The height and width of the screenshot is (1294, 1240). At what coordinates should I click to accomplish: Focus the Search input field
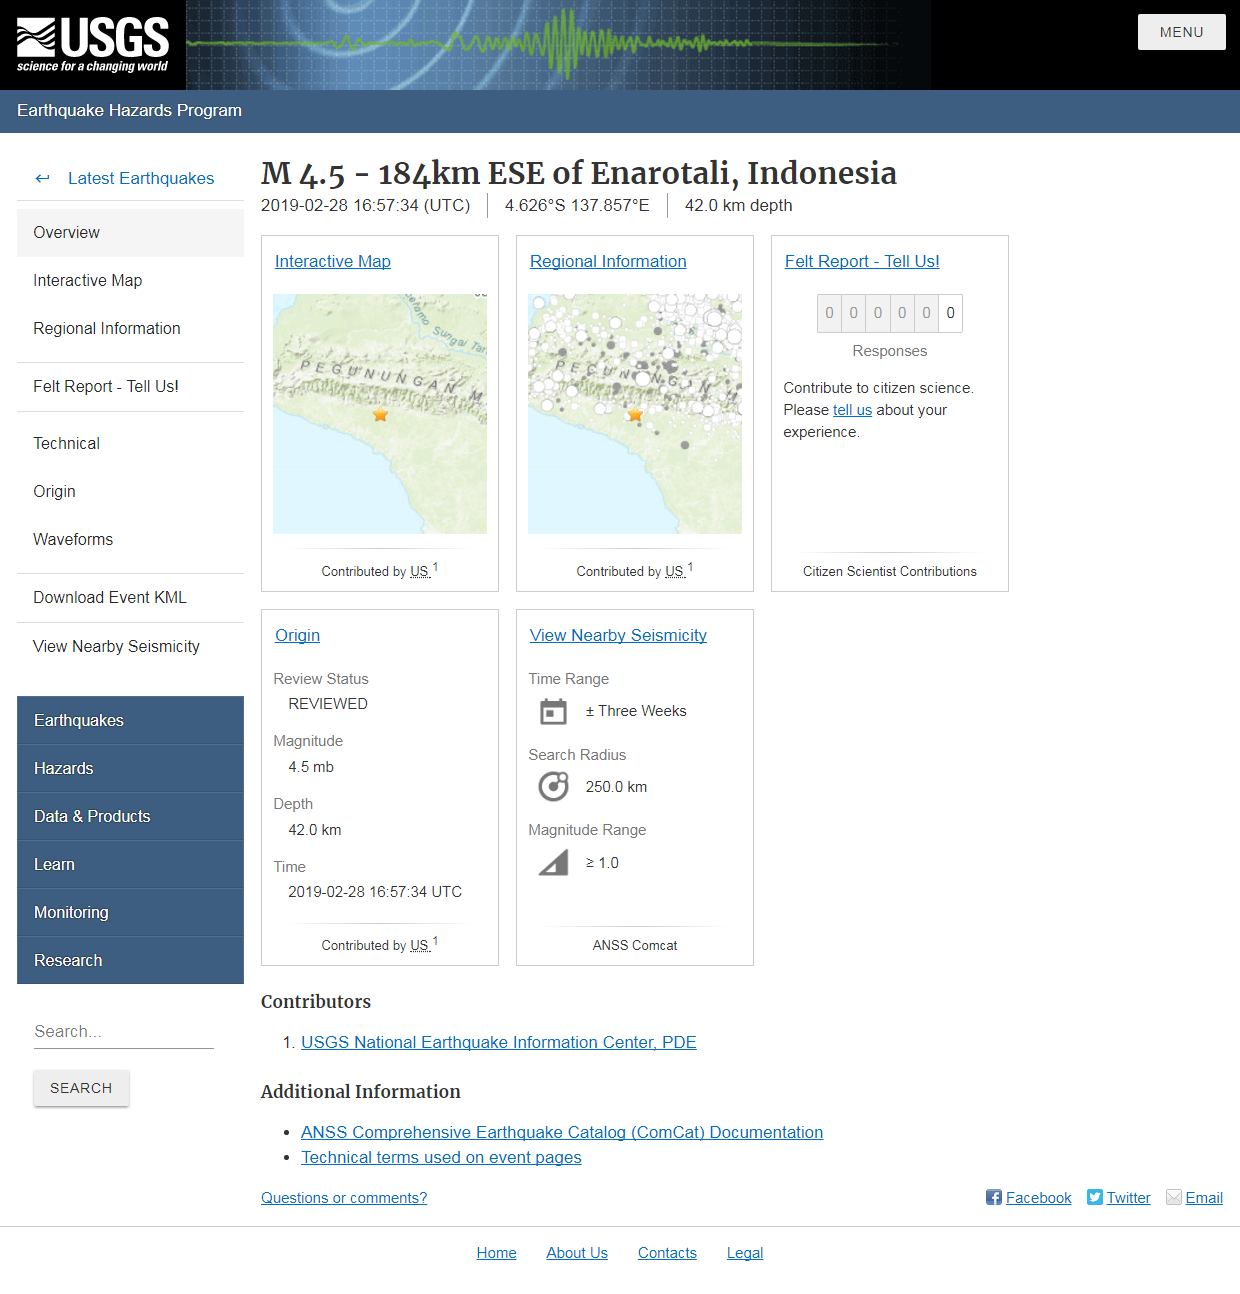(124, 1031)
